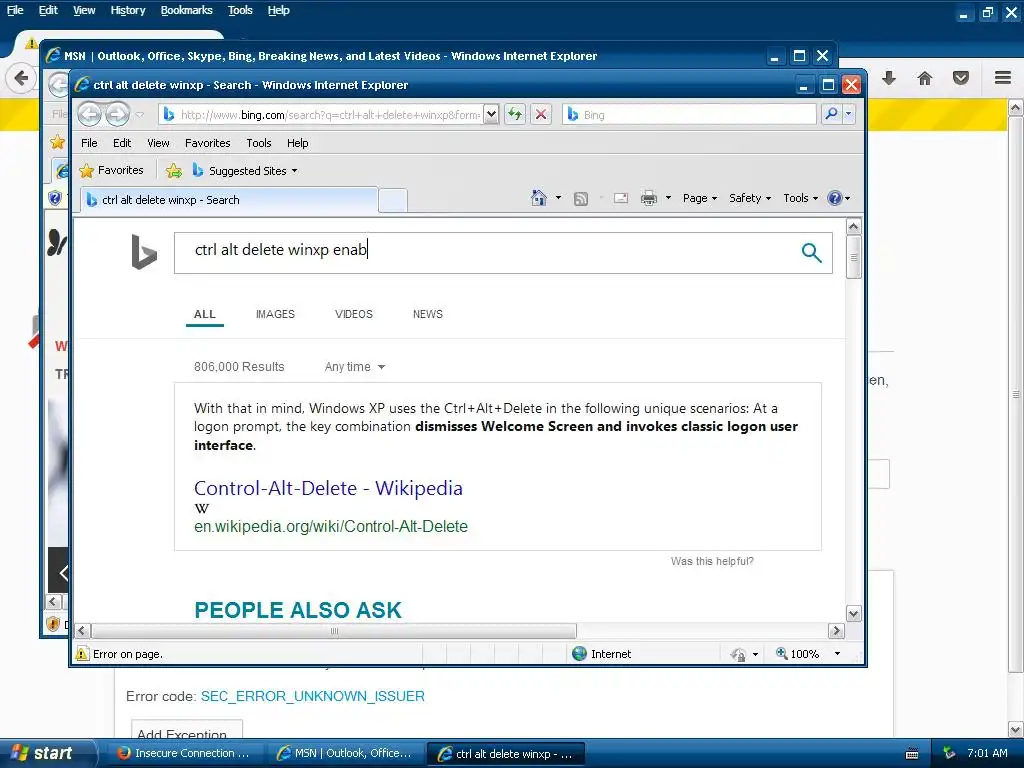This screenshot has height=768, width=1024.
Task: Click the IE address bar URL
Action: click(330, 115)
